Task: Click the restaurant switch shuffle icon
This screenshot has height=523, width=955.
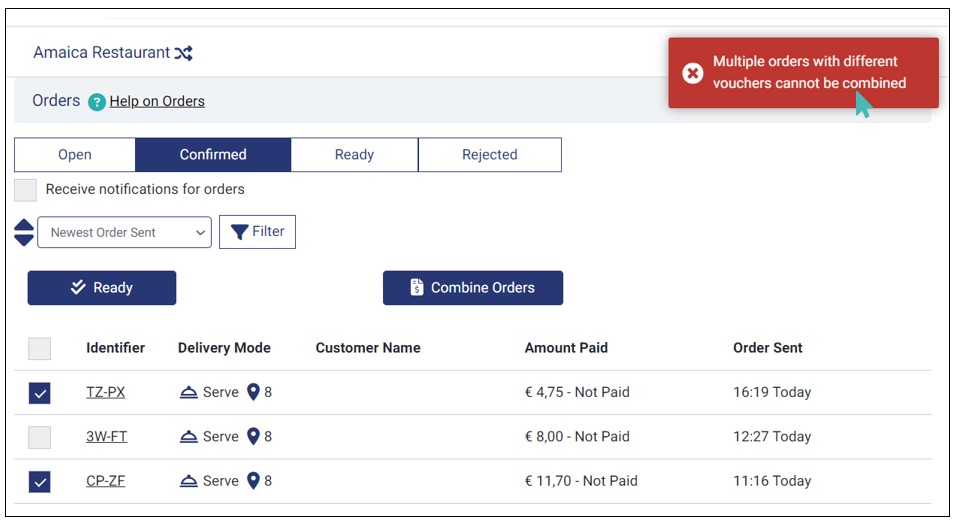Action: click(x=183, y=54)
